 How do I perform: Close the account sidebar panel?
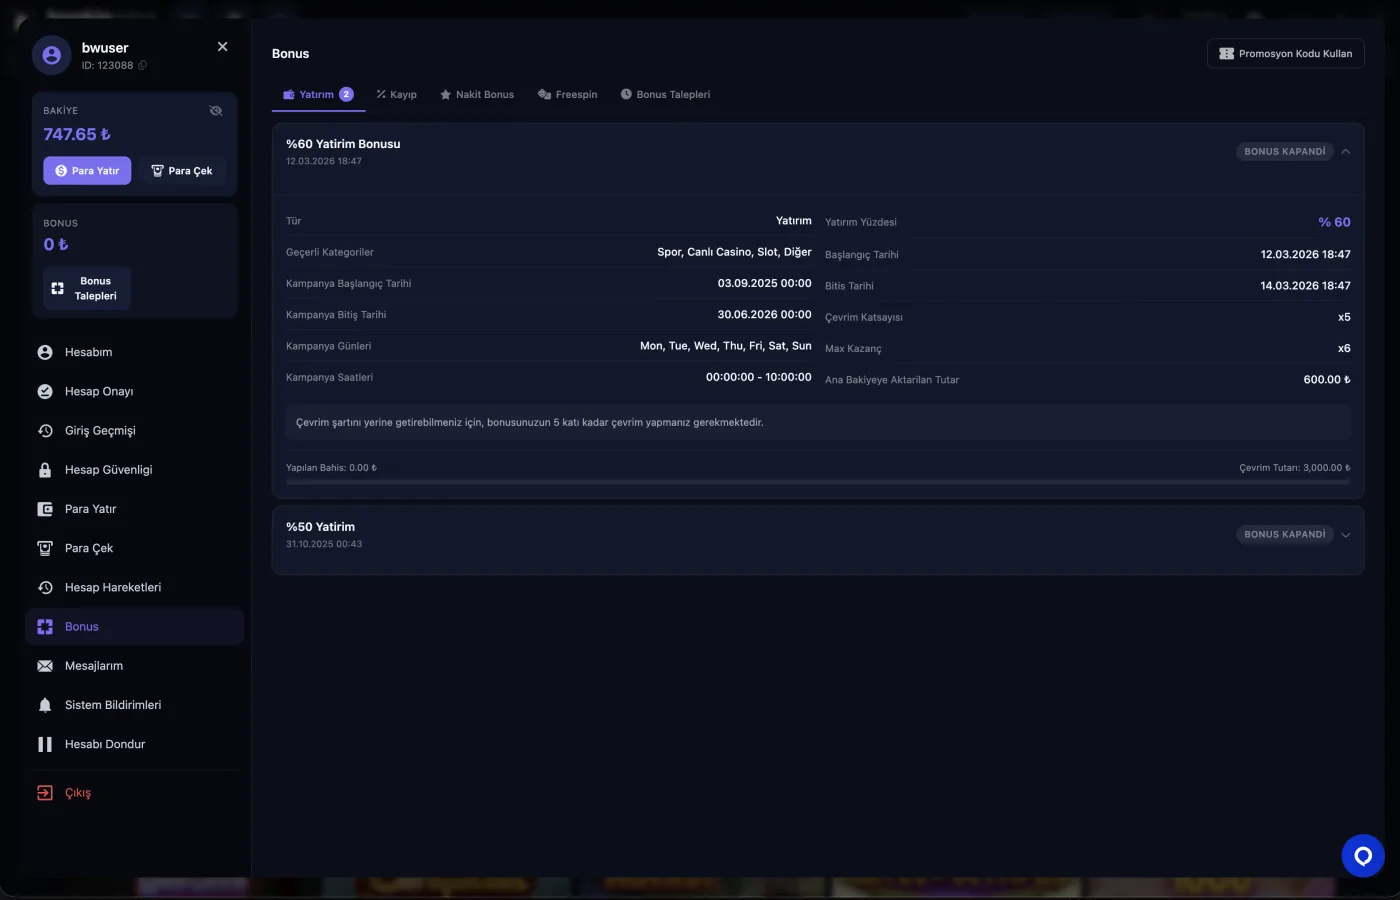222,47
